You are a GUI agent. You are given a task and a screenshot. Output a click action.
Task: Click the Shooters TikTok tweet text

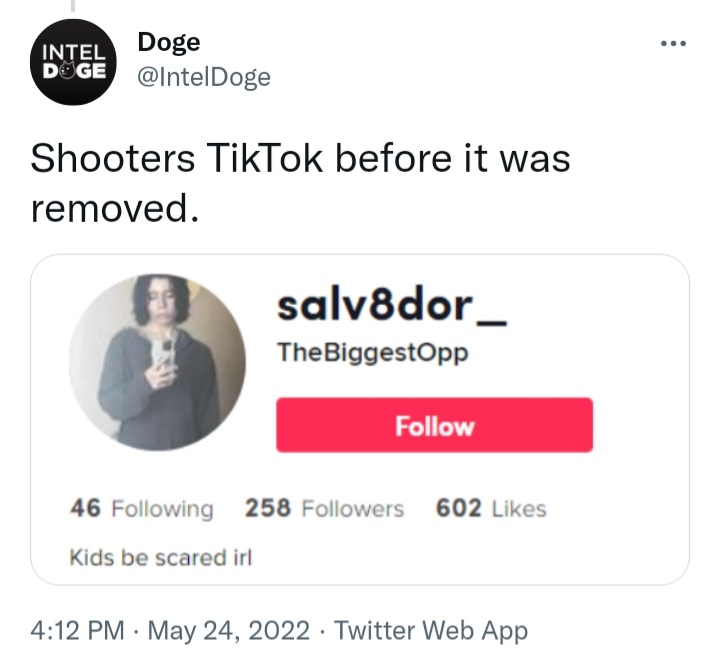(300, 182)
